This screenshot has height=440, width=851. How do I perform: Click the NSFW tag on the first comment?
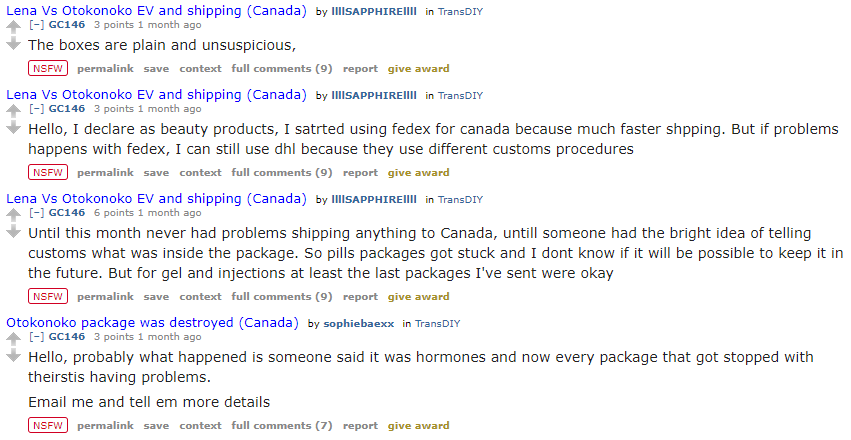tap(47, 69)
